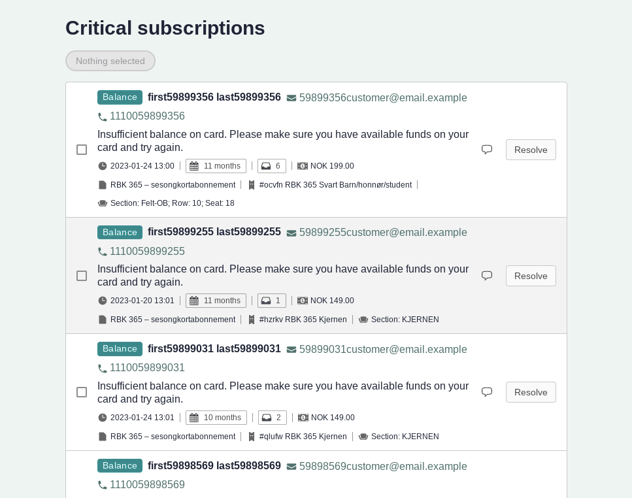Click envelope icon beside 59899356customer email

[291, 98]
